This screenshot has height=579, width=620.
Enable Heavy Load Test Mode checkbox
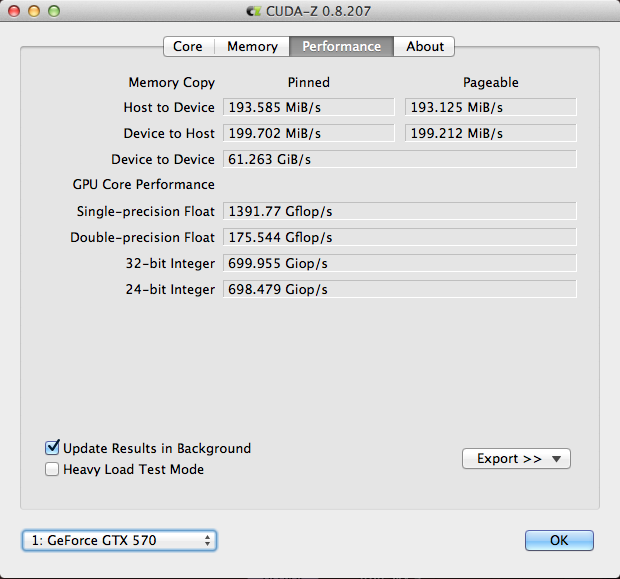point(52,469)
